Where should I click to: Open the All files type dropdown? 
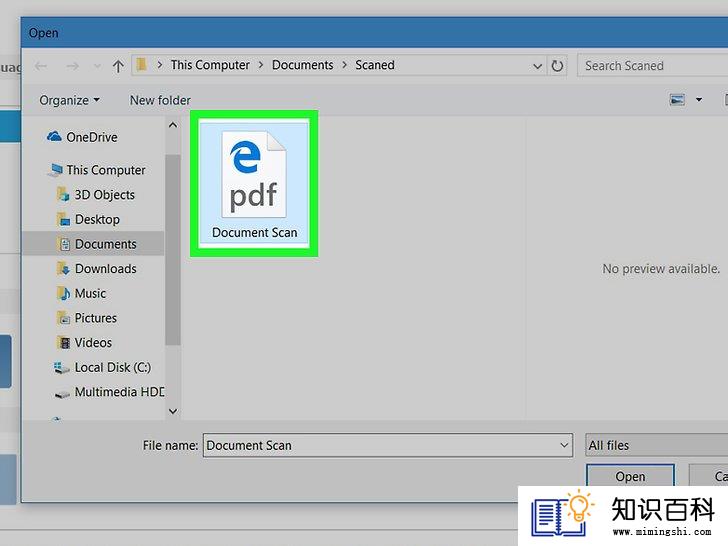pyautogui.click(x=656, y=445)
